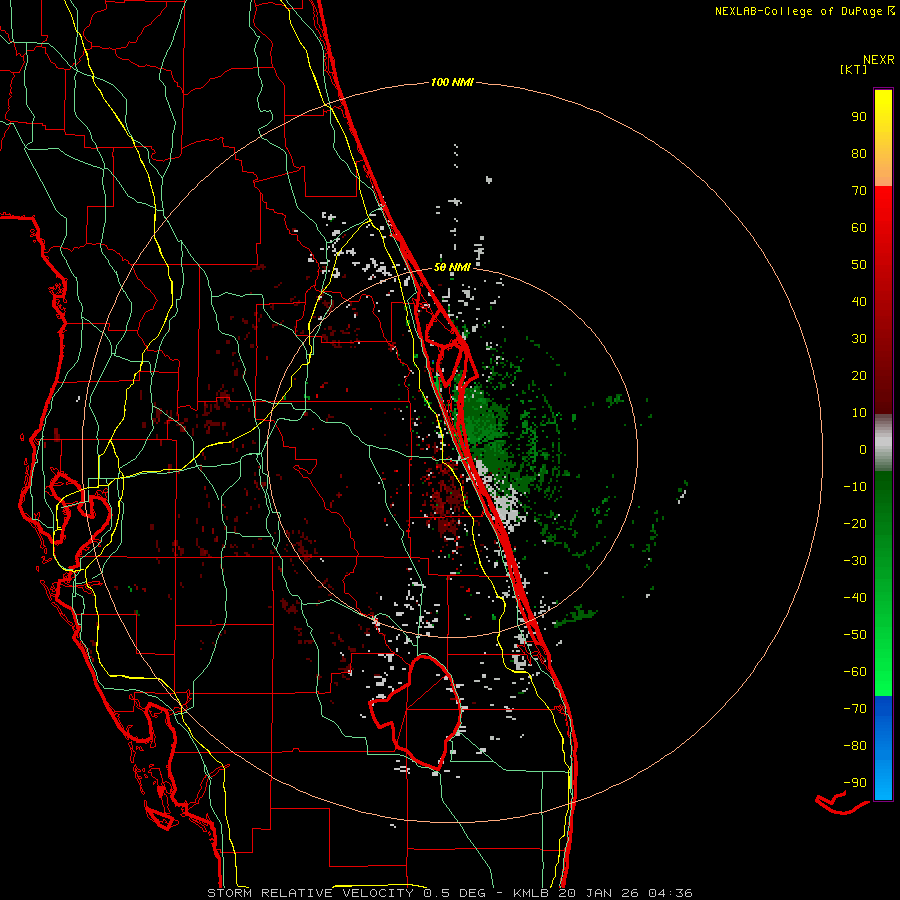
Task: Select the -10 value on velocity scale
Action: point(855,486)
